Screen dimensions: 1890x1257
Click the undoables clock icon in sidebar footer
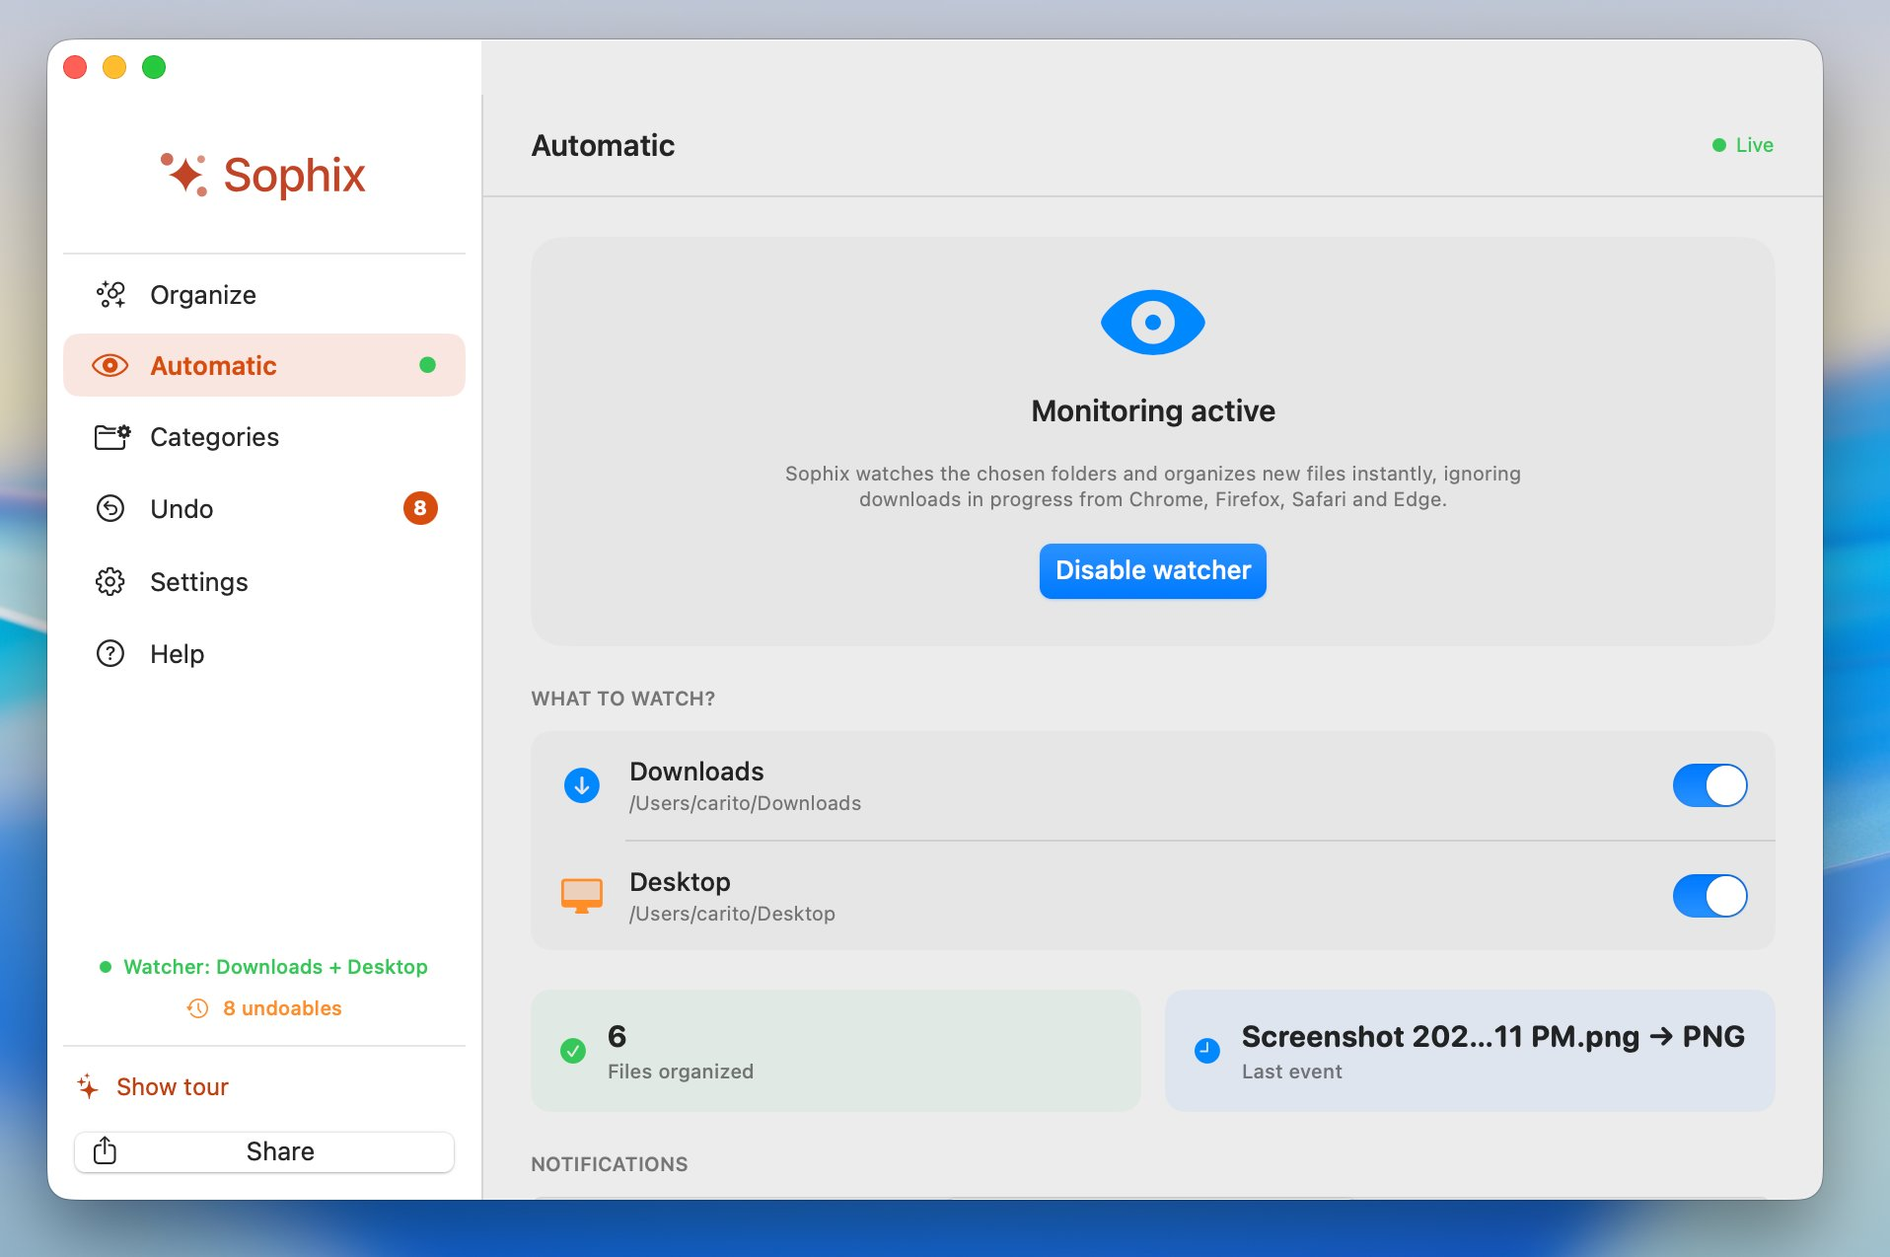198,1008
